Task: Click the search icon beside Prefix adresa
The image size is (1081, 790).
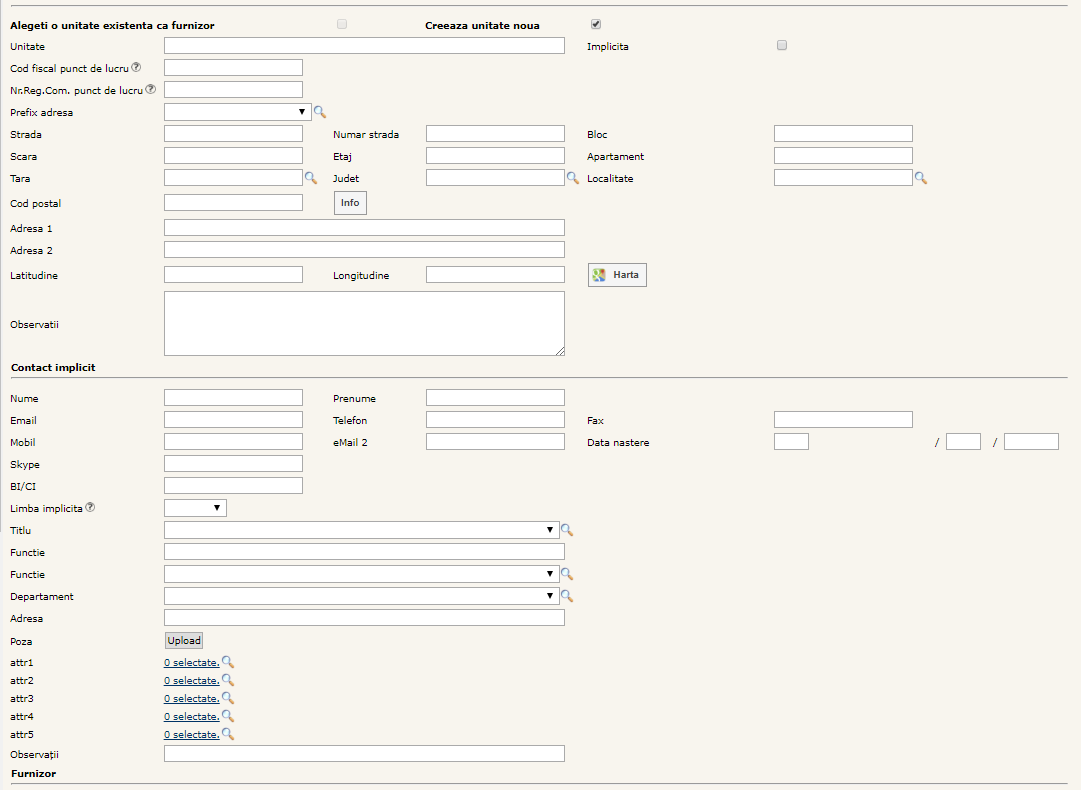Action: (320, 113)
